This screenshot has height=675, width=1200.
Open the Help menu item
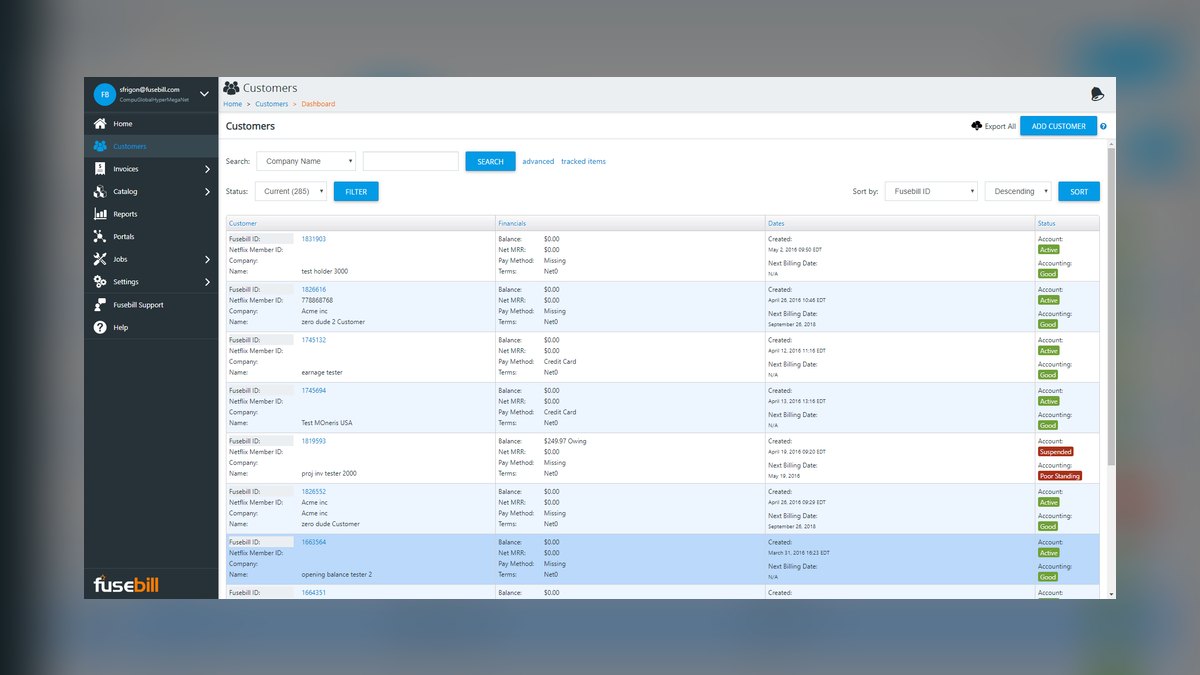click(x=150, y=327)
